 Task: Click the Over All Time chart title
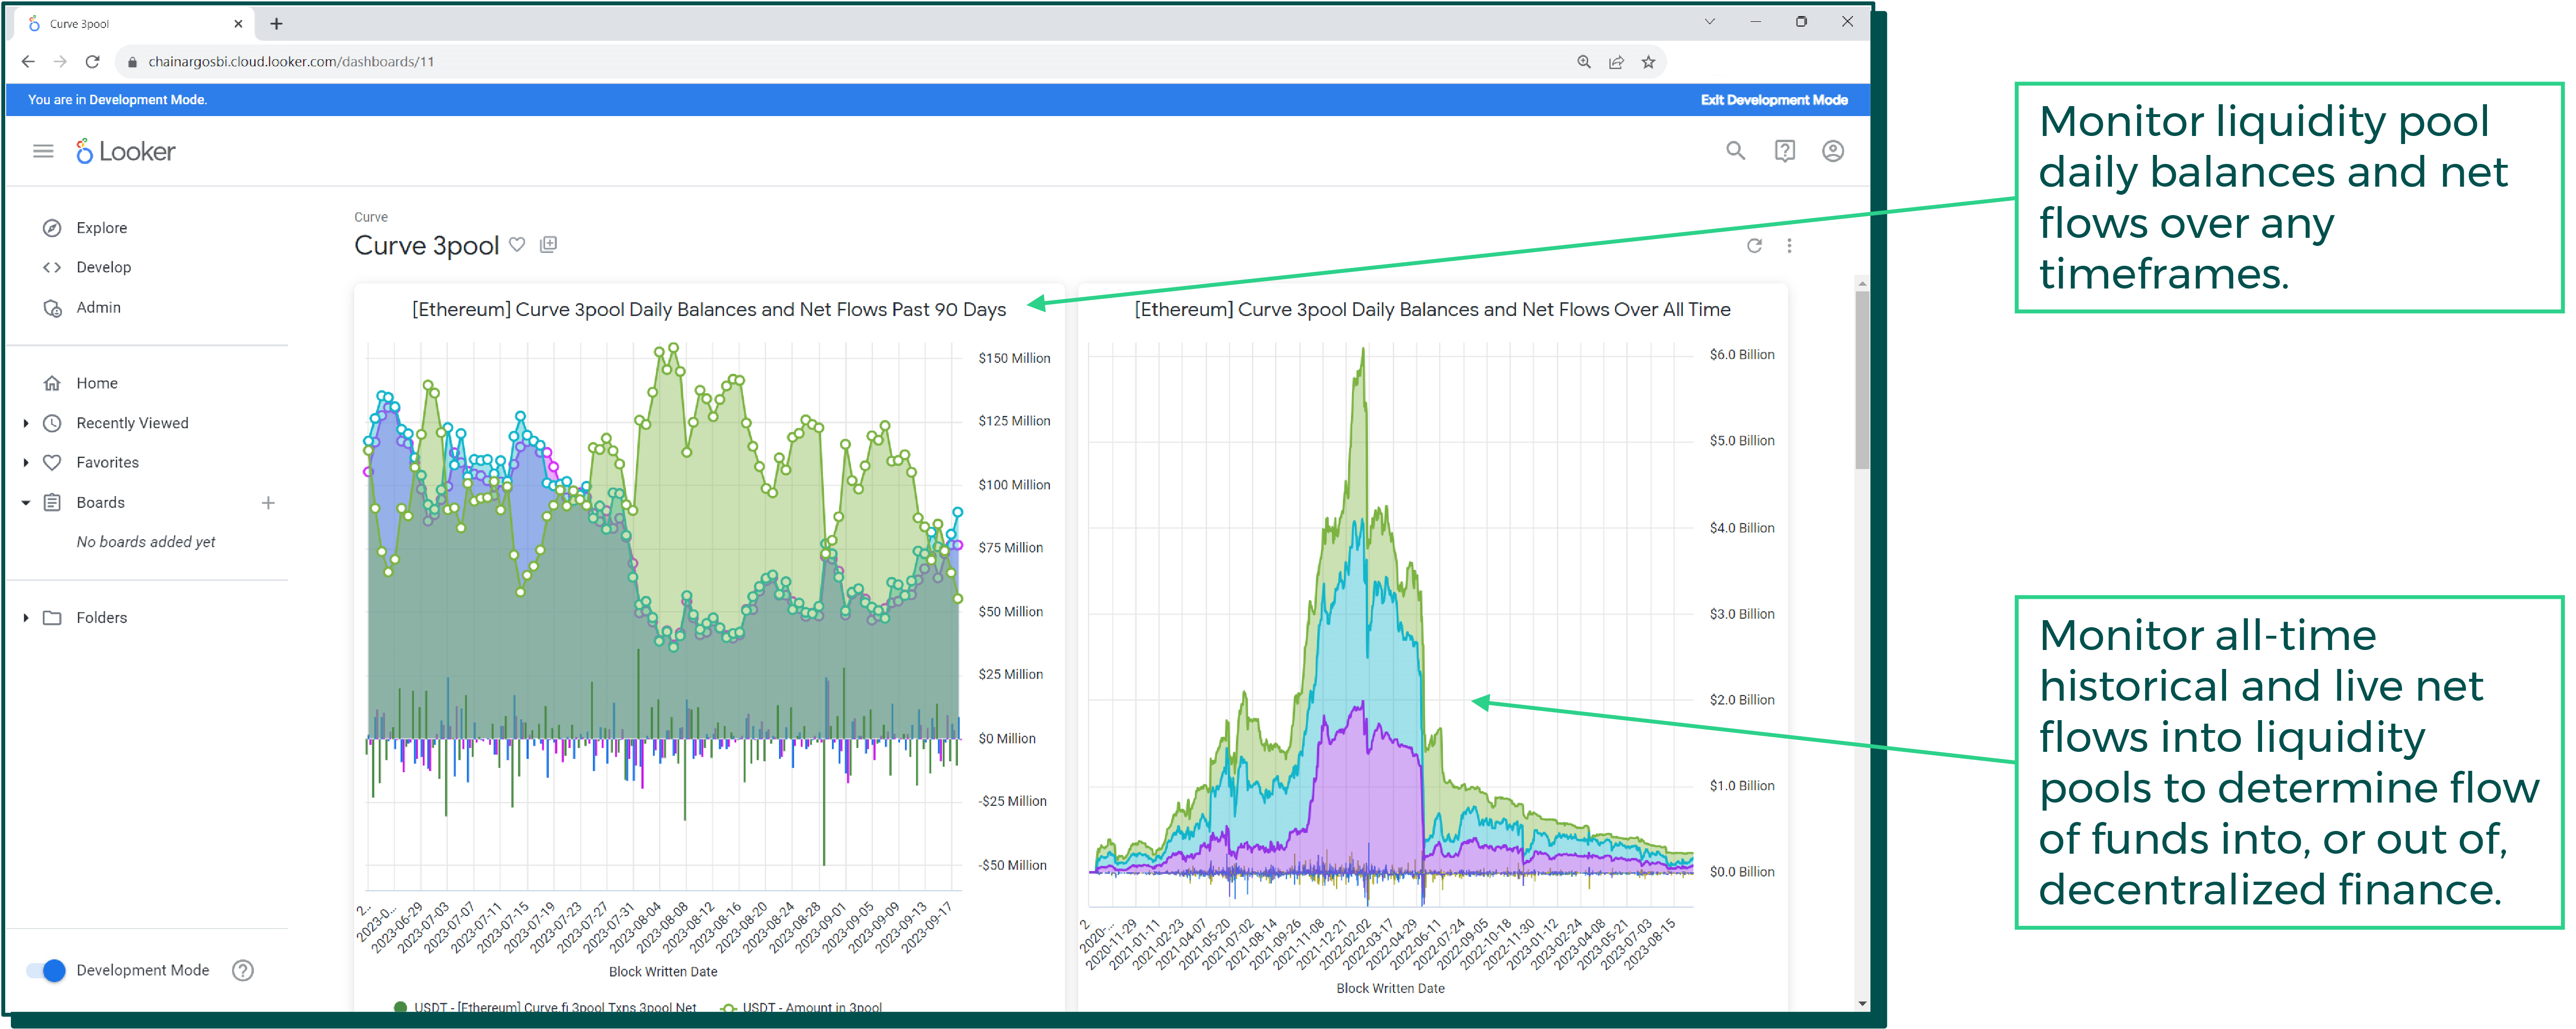pyautogui.click(x=1431, y=309)
